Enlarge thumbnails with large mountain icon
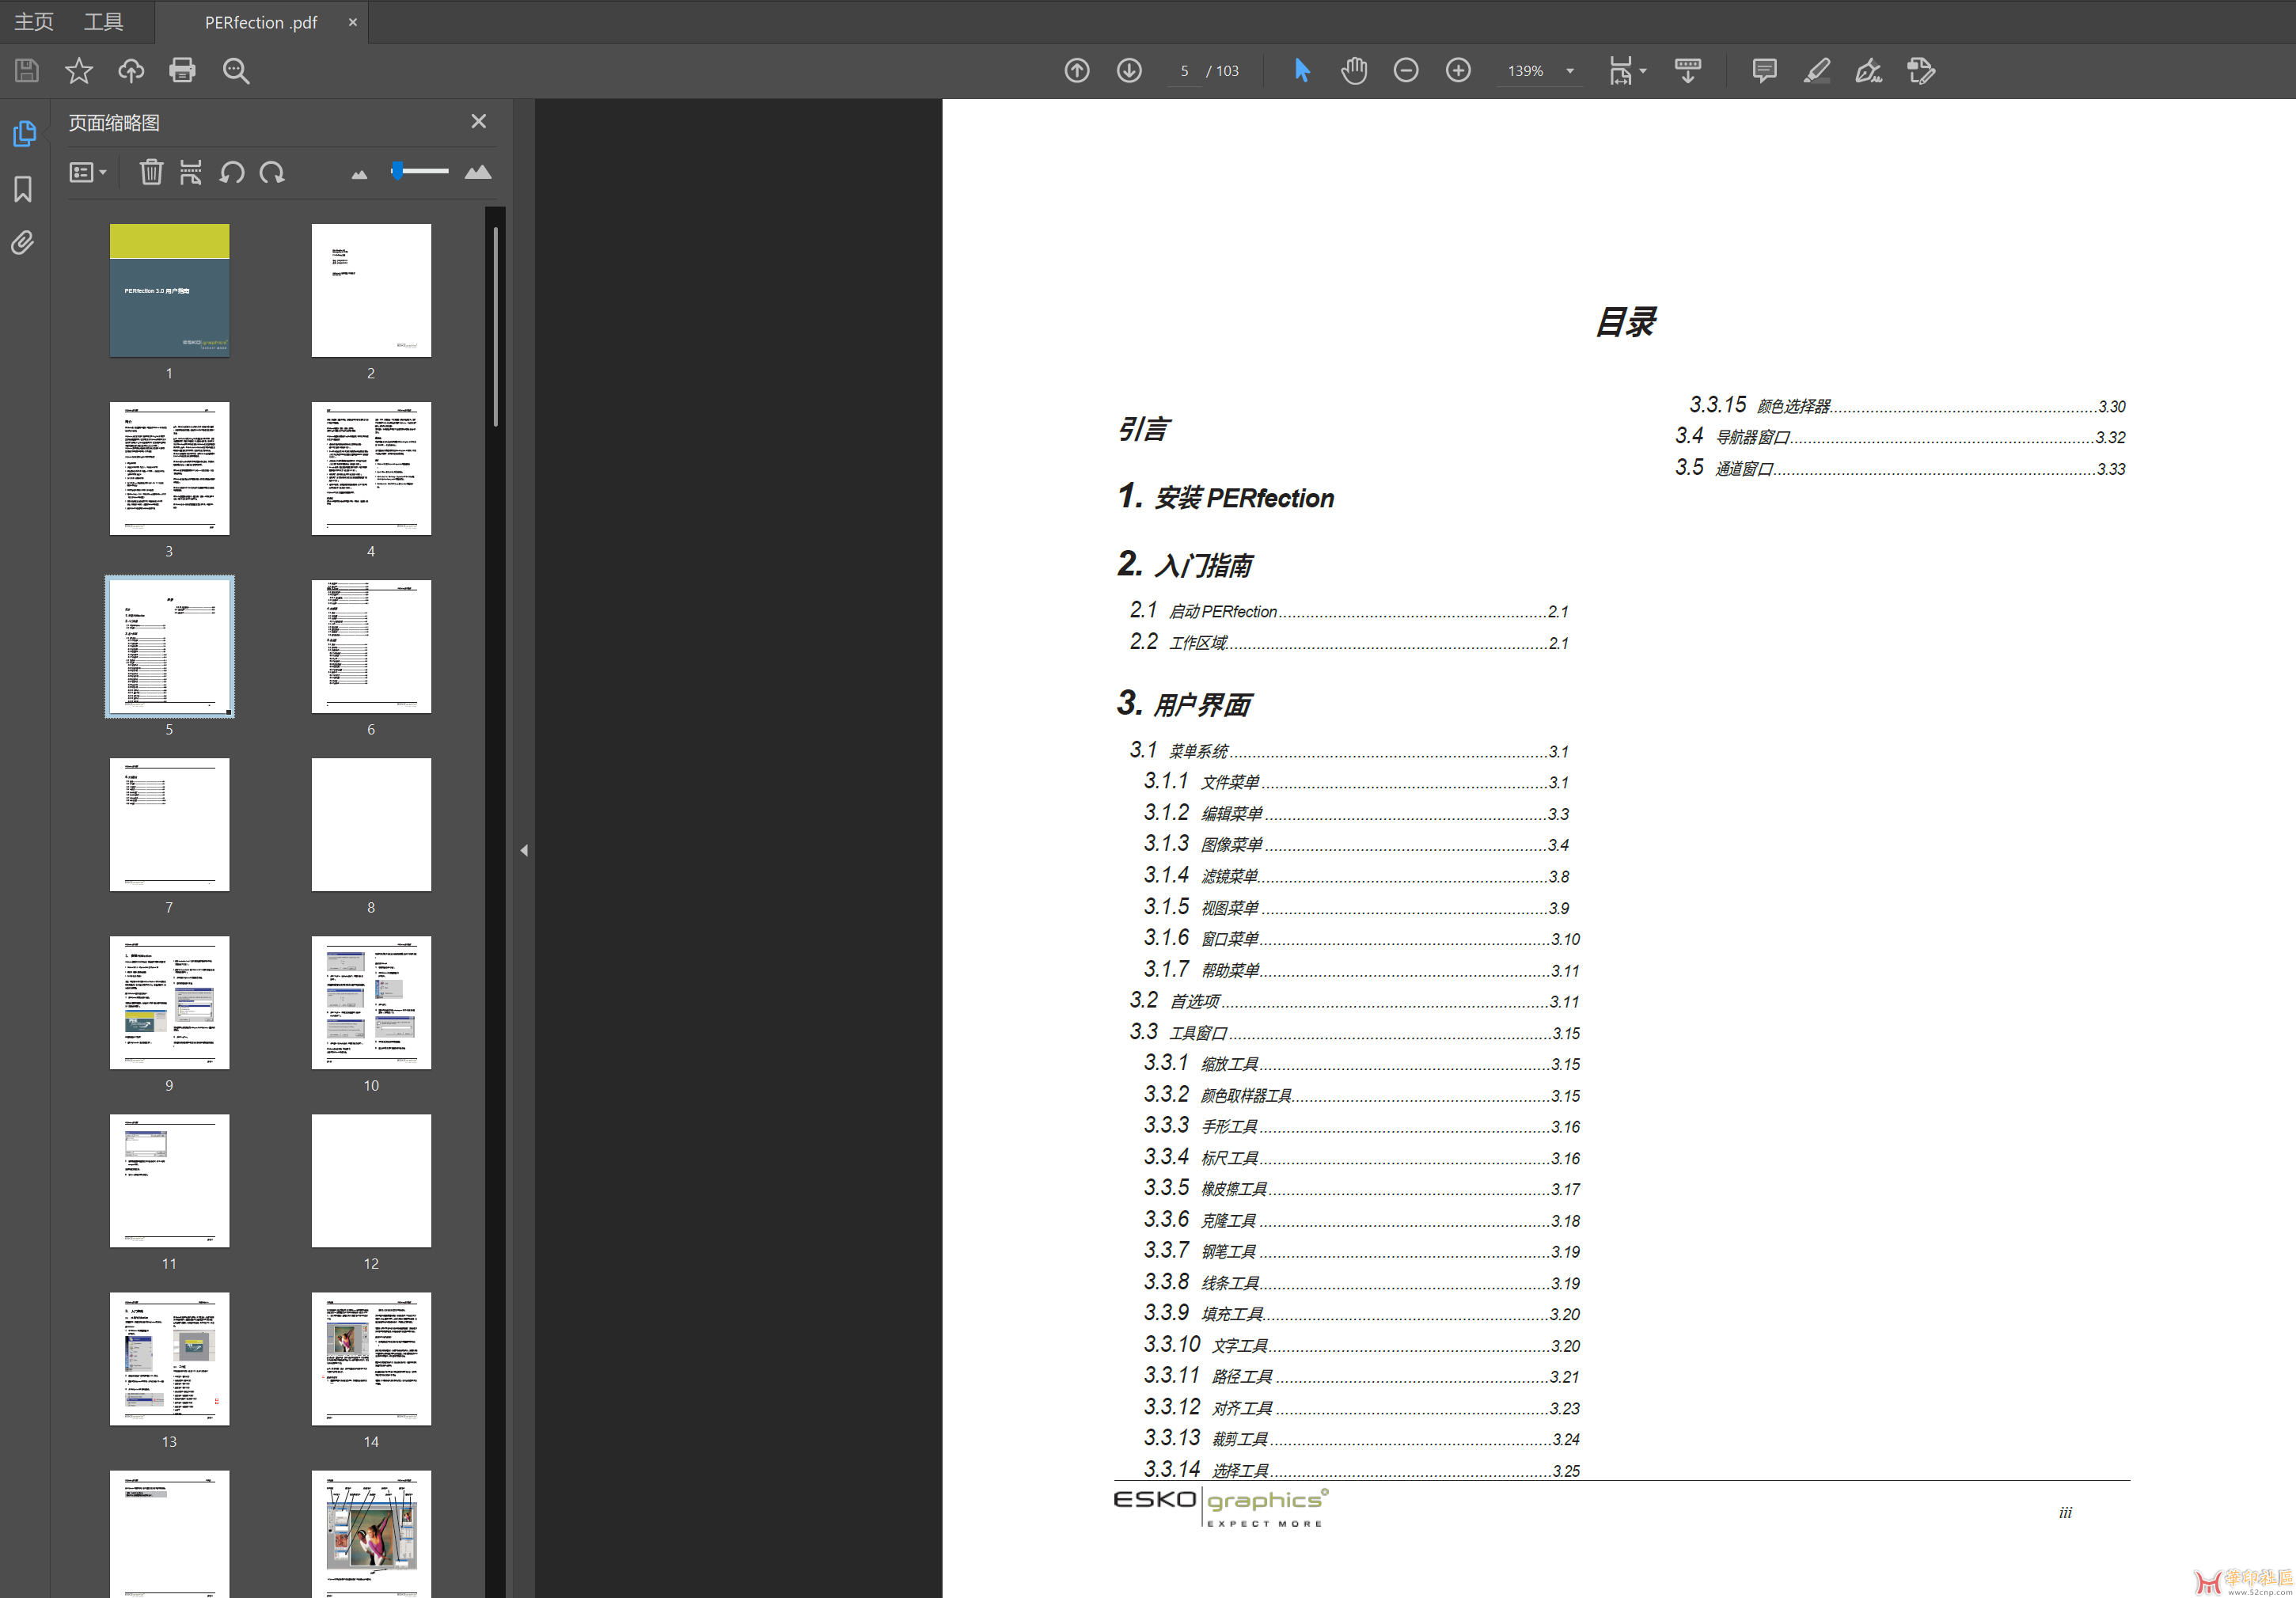Screen dimensions: 2296x1598 (x=478, y=172)
